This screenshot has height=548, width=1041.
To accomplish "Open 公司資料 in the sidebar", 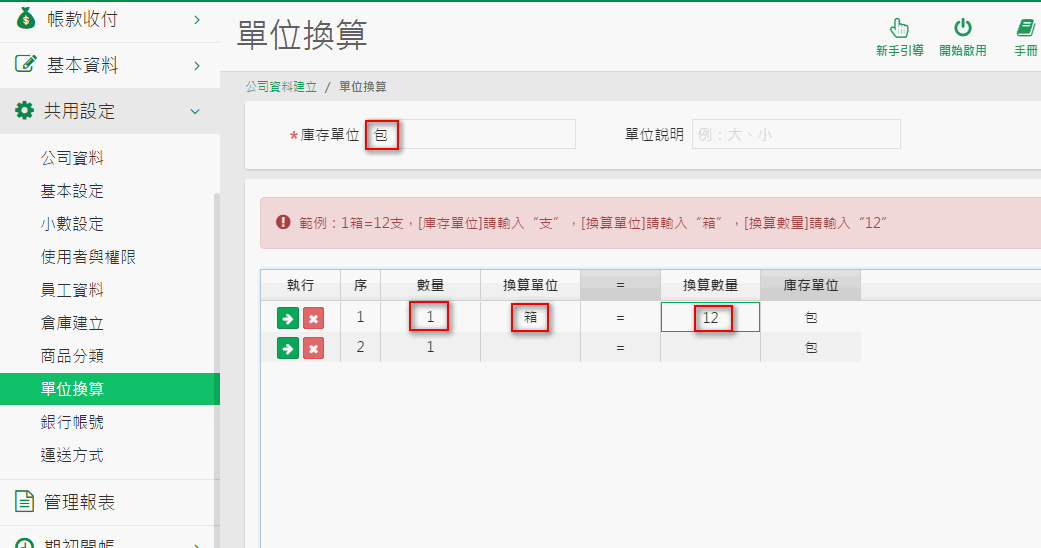I will (x=72, y=158).
